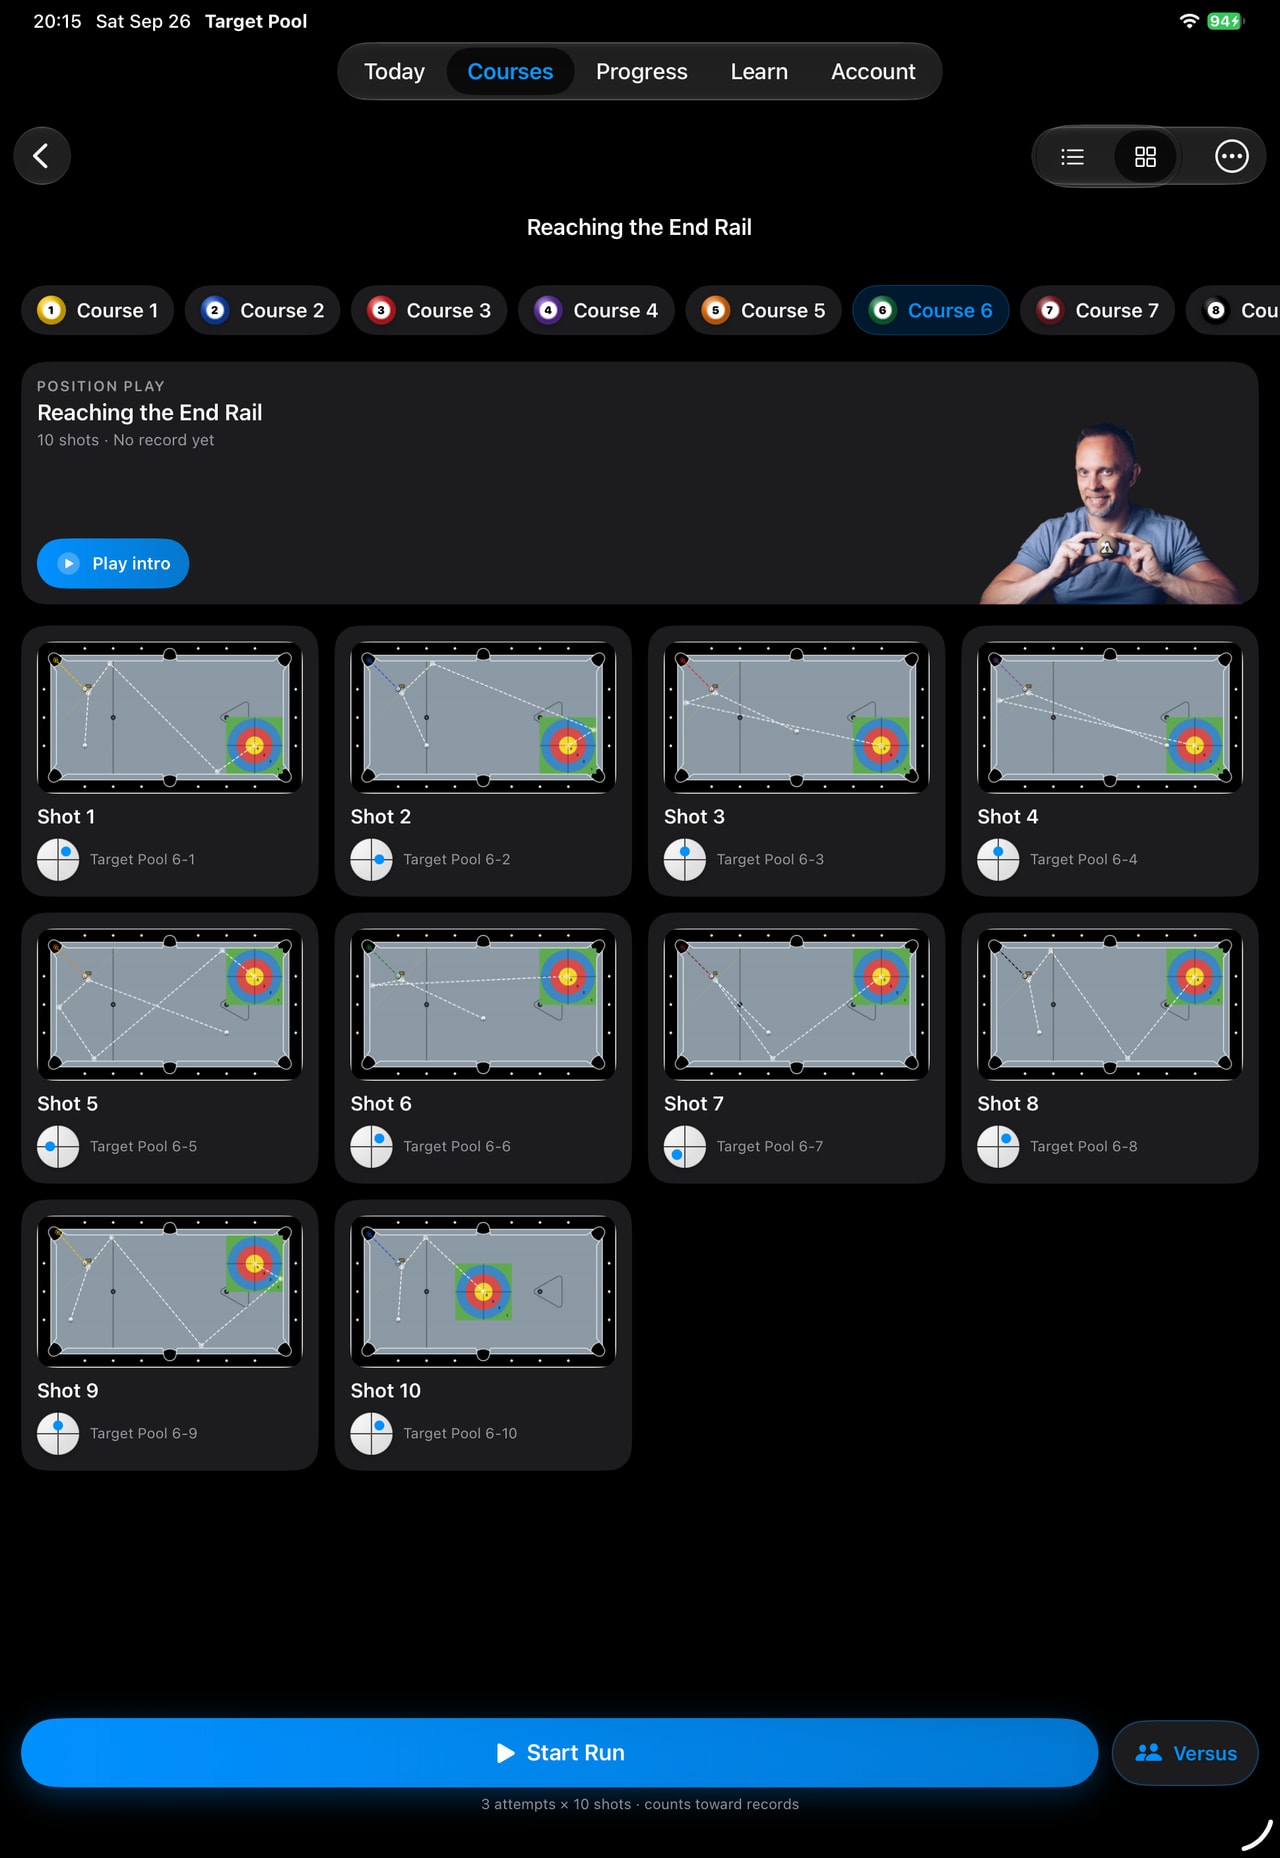Click the cue ball spin icon for Shot 2
The image size is (1280, 1858).
tap(371, 859)
